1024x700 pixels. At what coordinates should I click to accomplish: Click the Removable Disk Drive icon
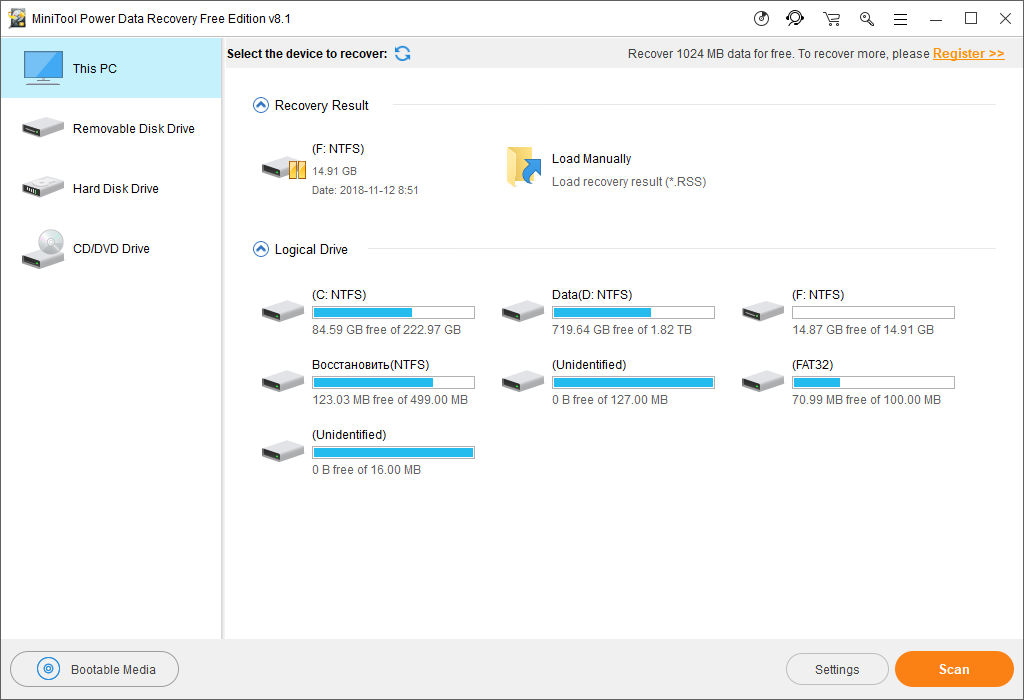pyautogui.click(x=43, y=127)
